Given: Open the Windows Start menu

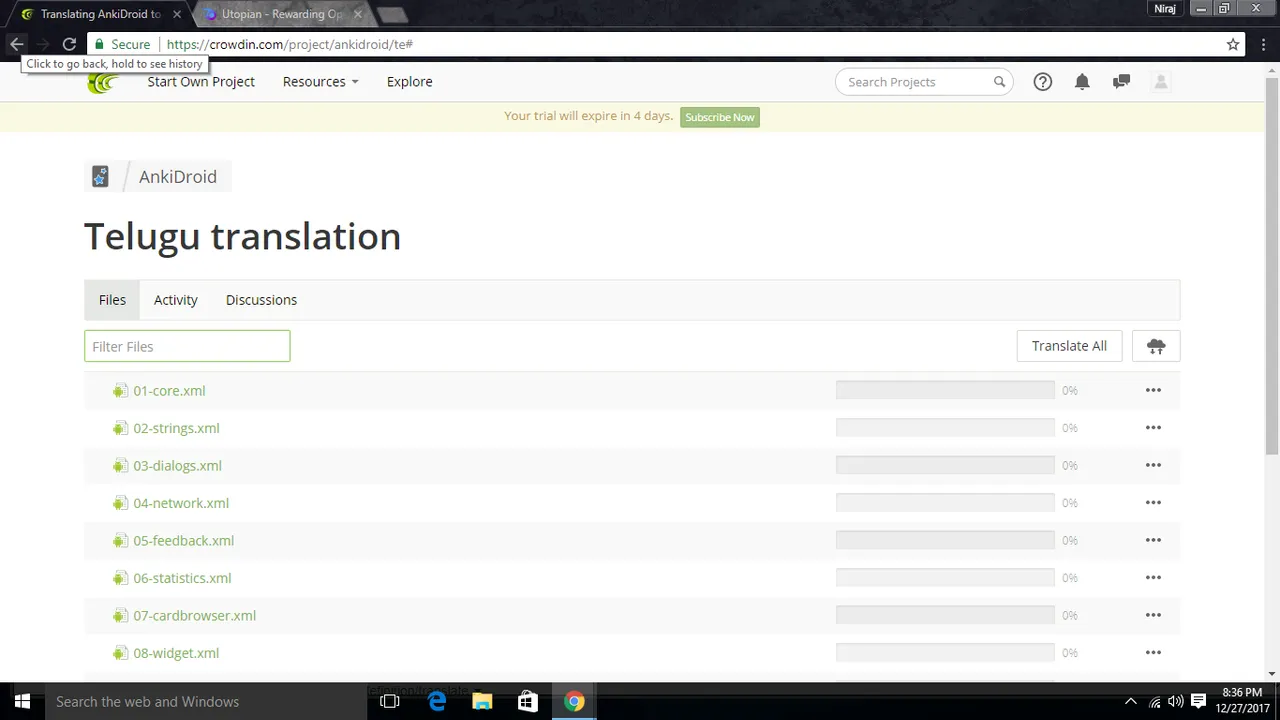Looking at the screenshot, I should coord(22,702).
